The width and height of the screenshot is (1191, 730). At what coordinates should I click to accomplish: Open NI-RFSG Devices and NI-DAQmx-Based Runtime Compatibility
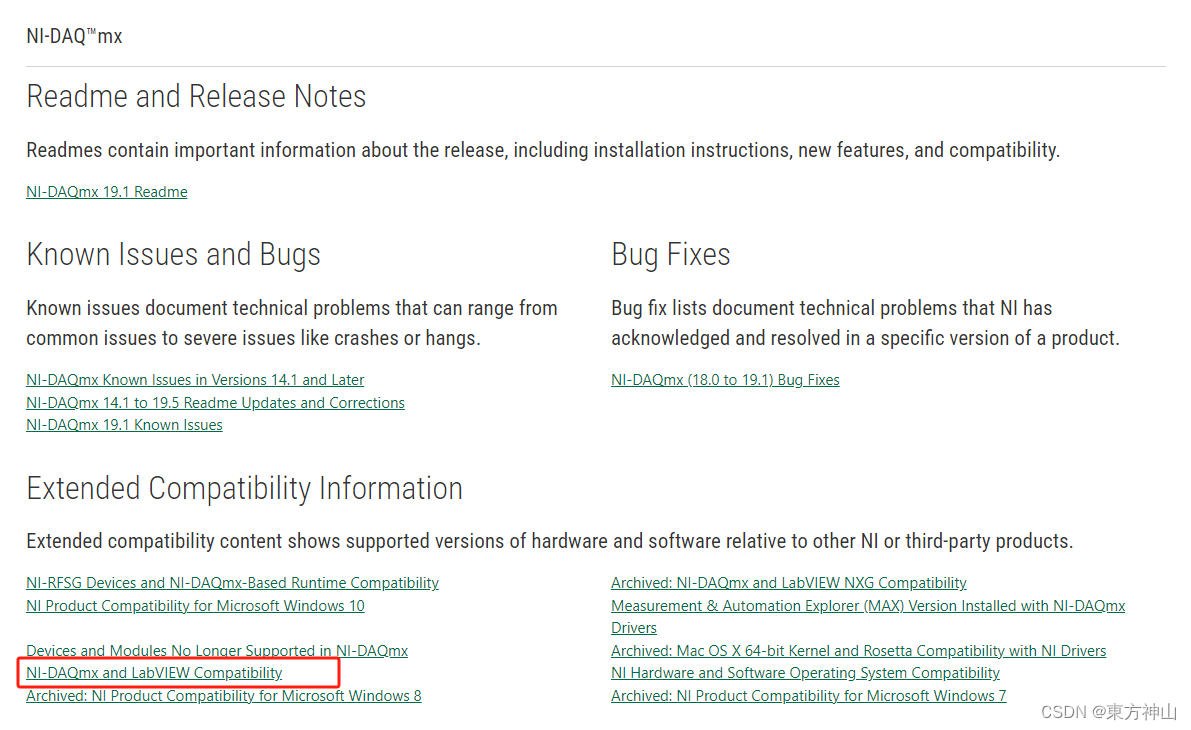232,583
